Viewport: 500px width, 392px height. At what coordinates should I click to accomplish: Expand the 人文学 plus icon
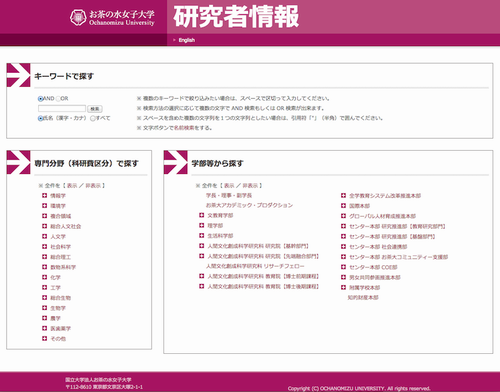pyautogui.click(x=44, y=236)
